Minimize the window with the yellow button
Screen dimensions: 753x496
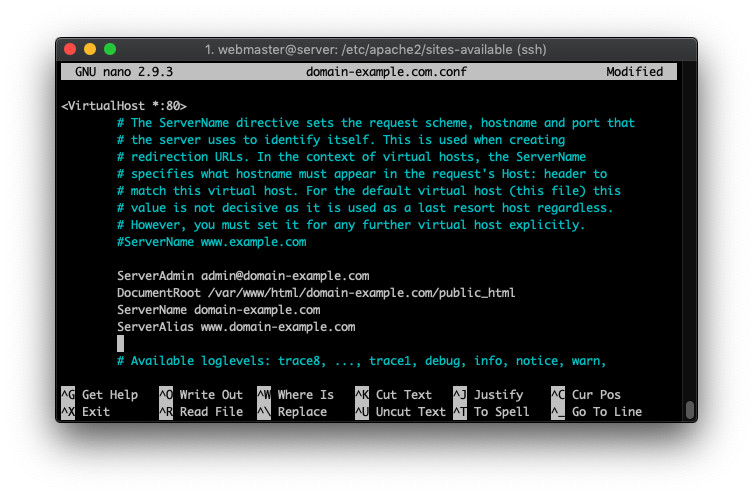(90, 49)
